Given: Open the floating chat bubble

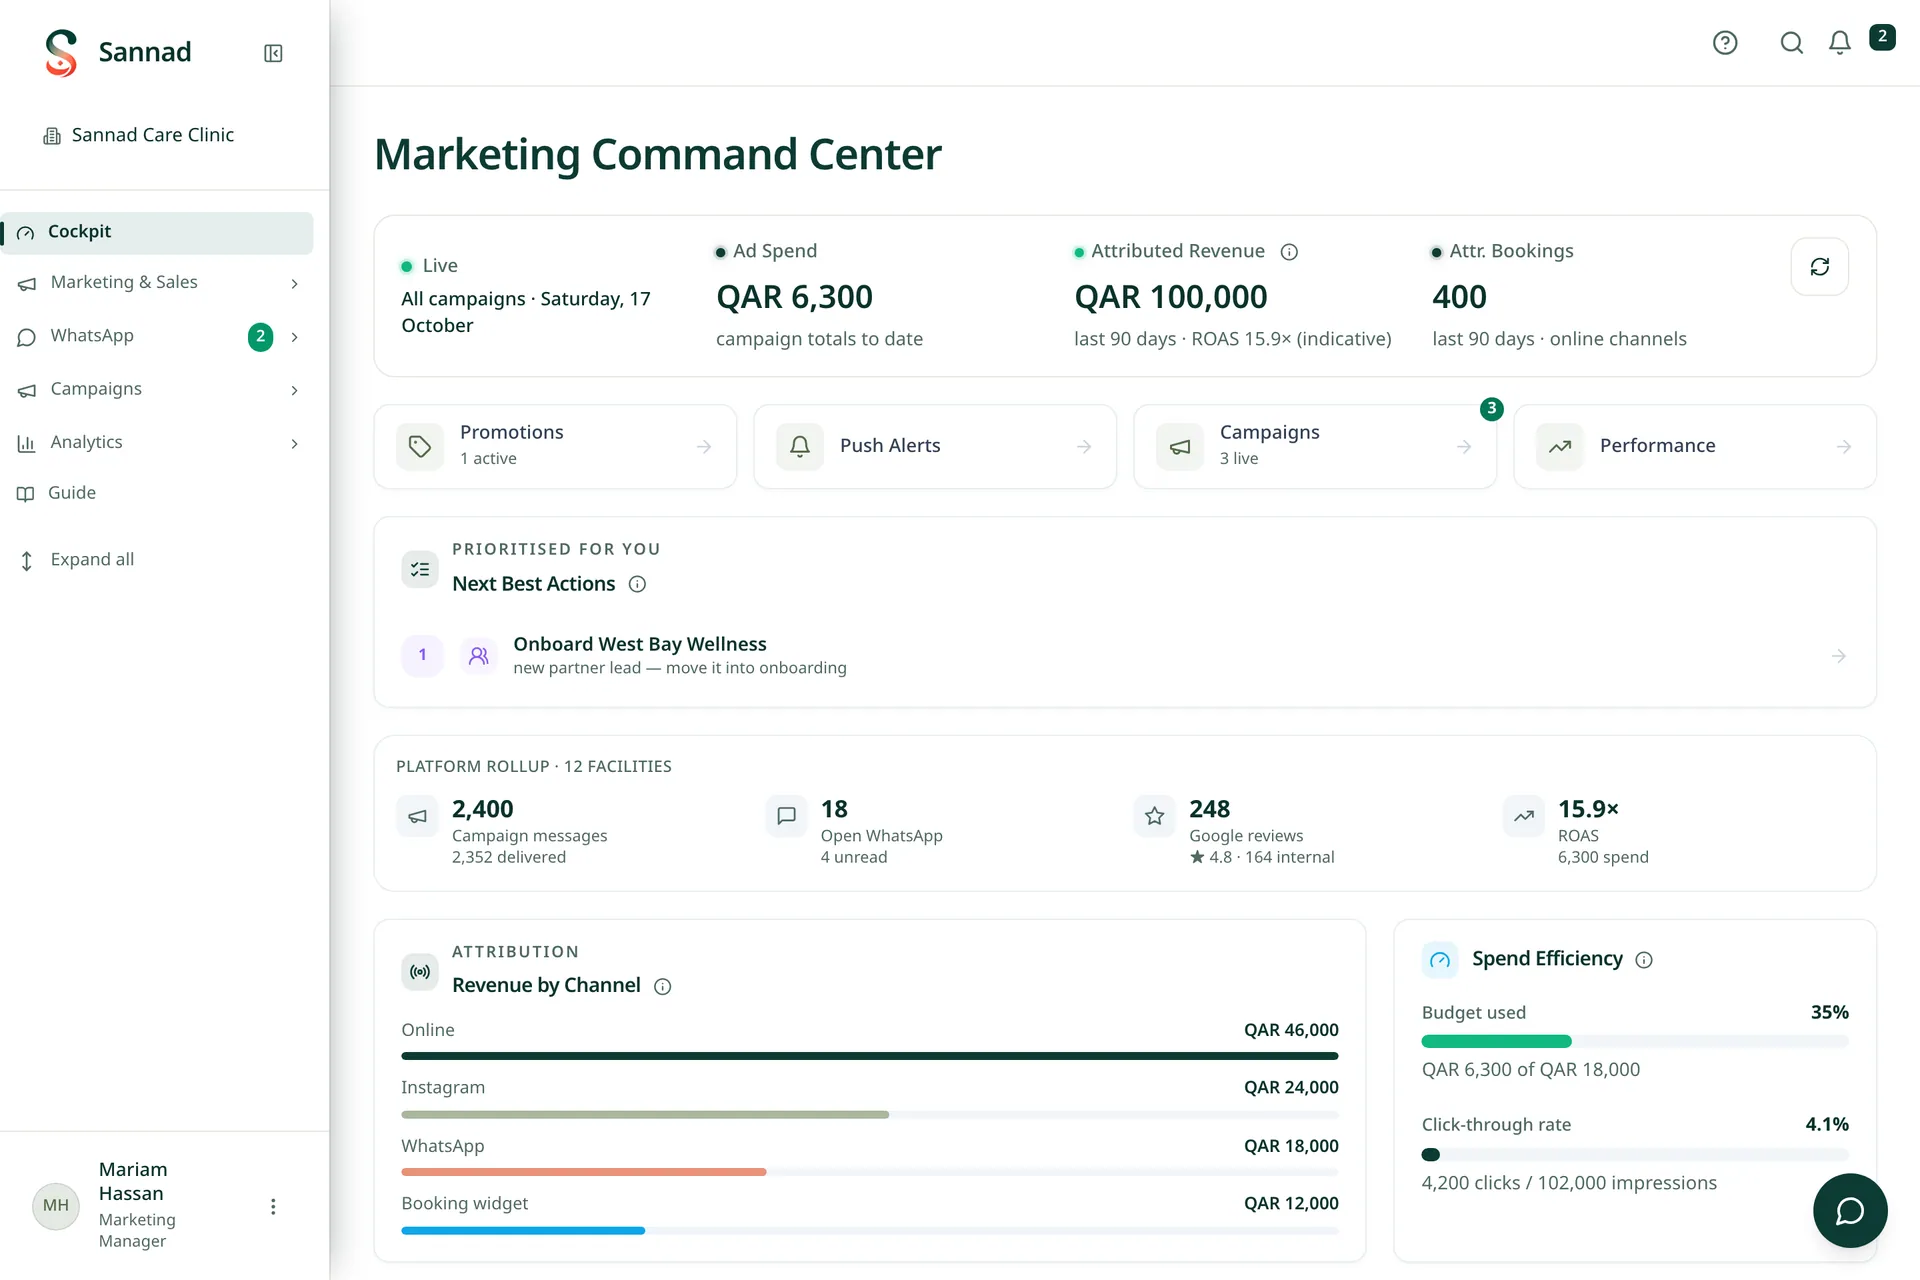Looking at the screenshot, I should click(x=1850, y=1211).
